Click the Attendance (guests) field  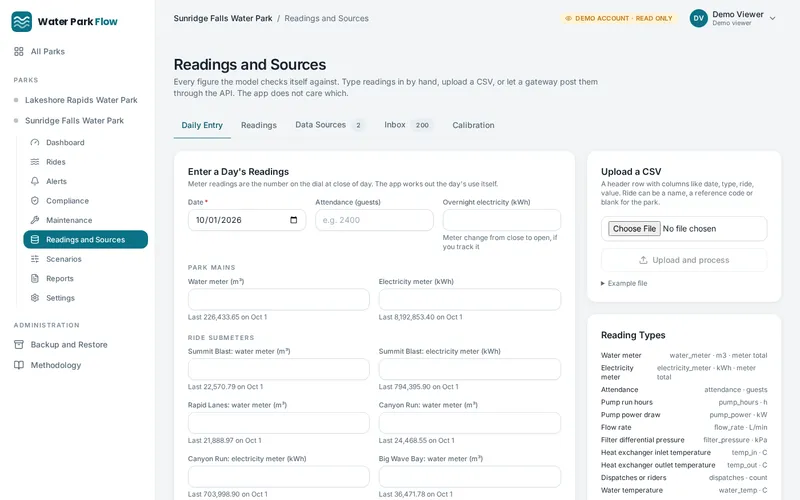click(374, 220)
